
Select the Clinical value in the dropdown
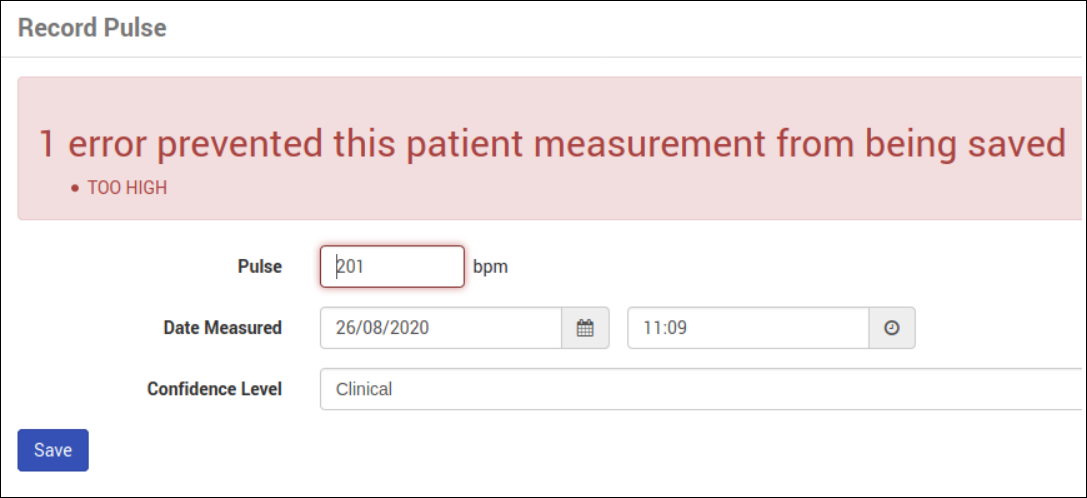click(364, 389)
